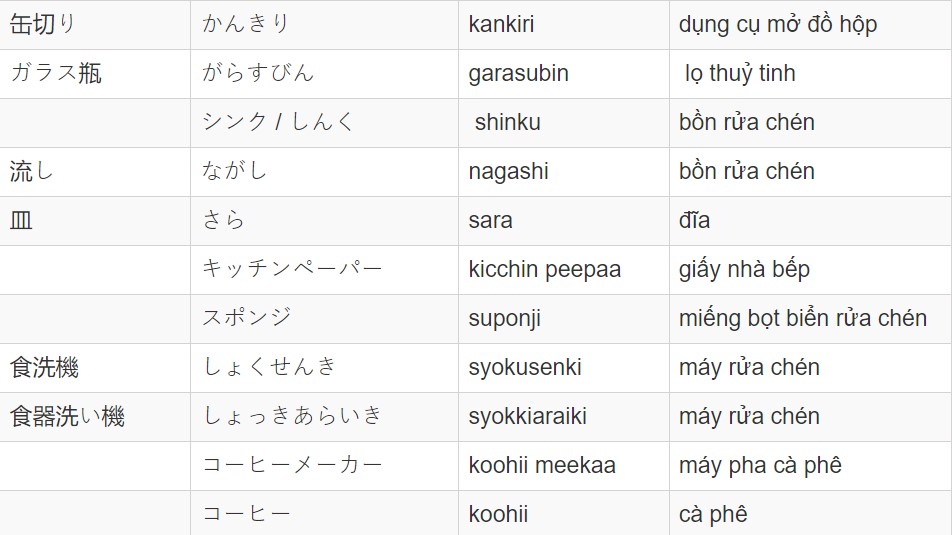Click the Vietnamese meaning đĩa

(694, 220)
